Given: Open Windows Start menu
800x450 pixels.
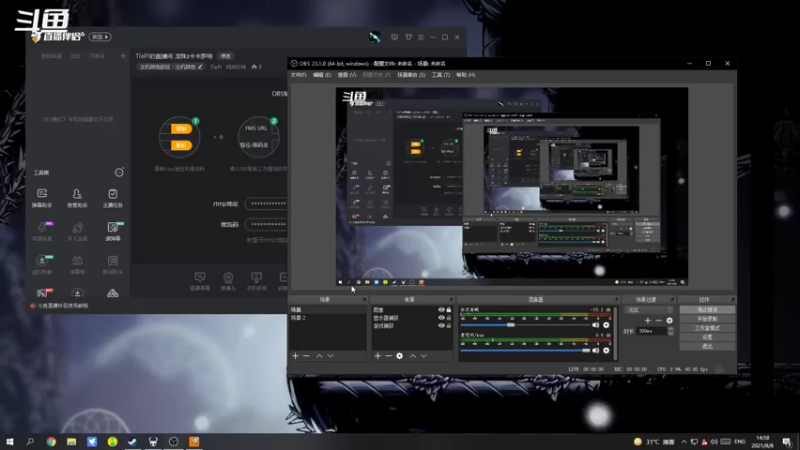Looking at the screenshot, I should tap(10, 442).
